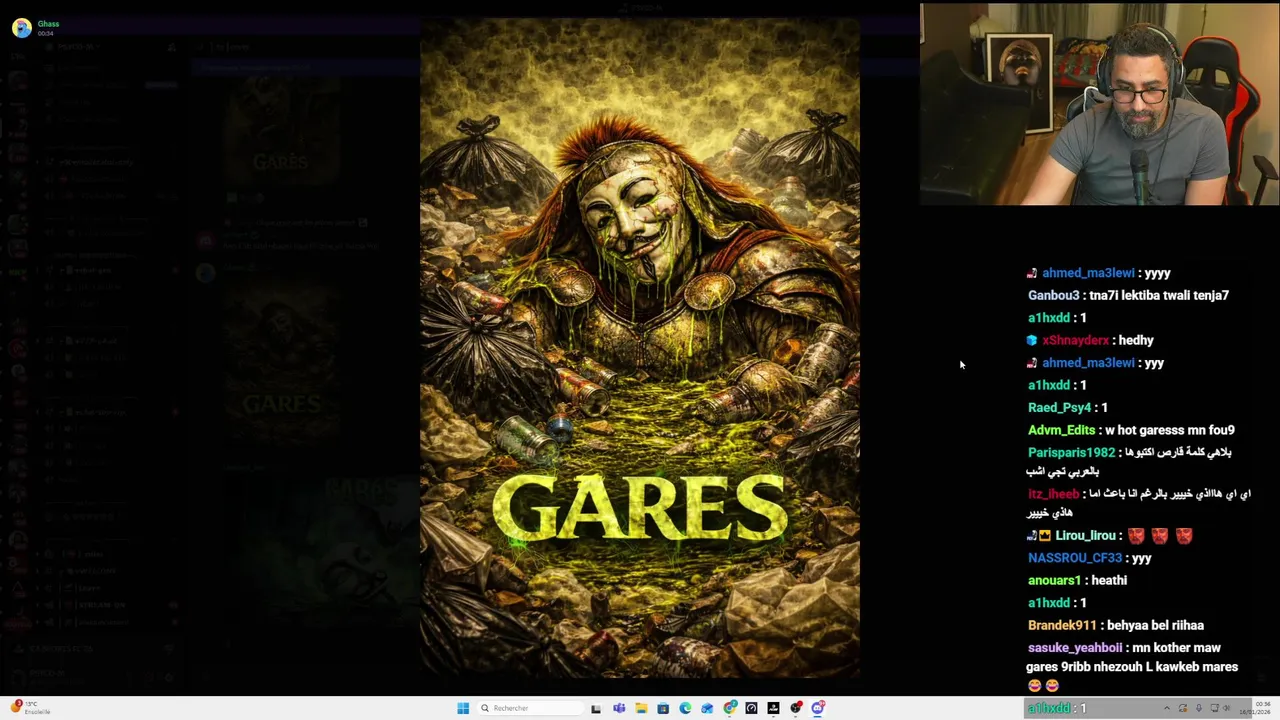Click the sasuke_yeahboii chat username
Screen dimensions: 1280x720
pos(1075,648)
